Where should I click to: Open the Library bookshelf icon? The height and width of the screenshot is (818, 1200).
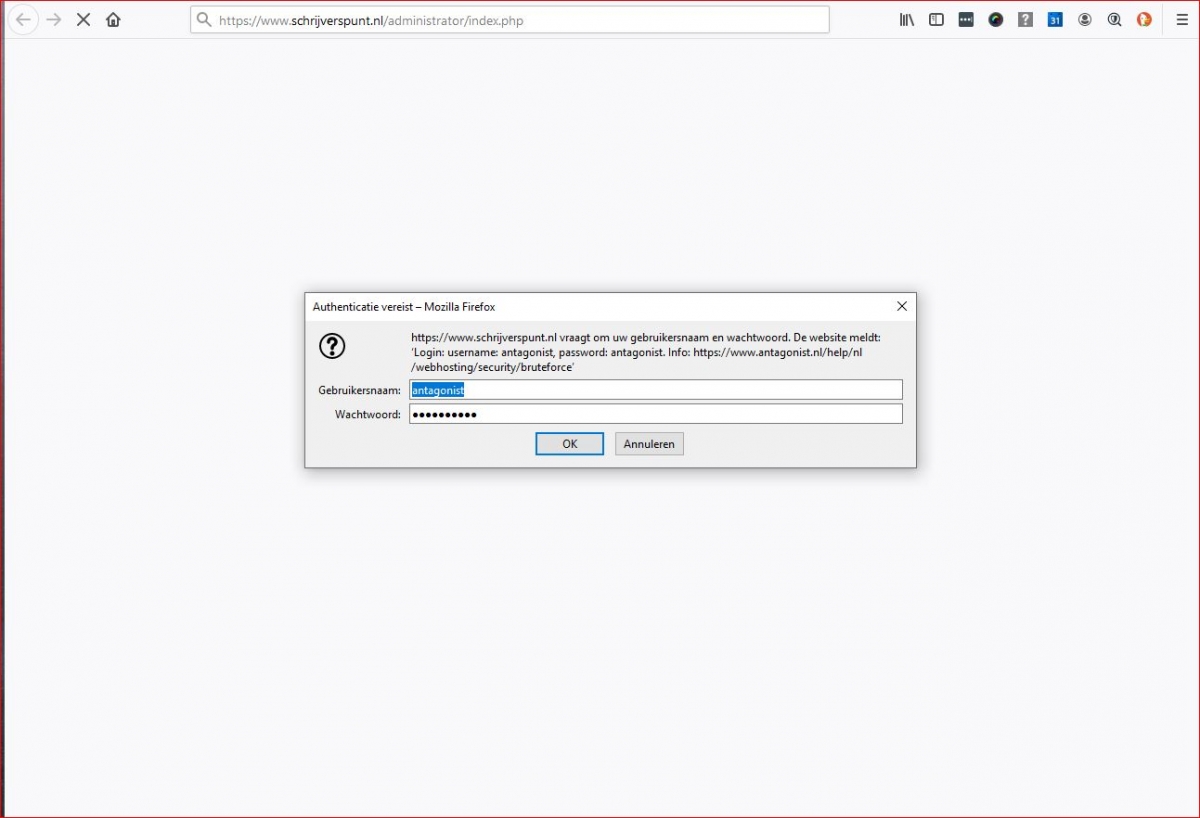pos(907,20)
